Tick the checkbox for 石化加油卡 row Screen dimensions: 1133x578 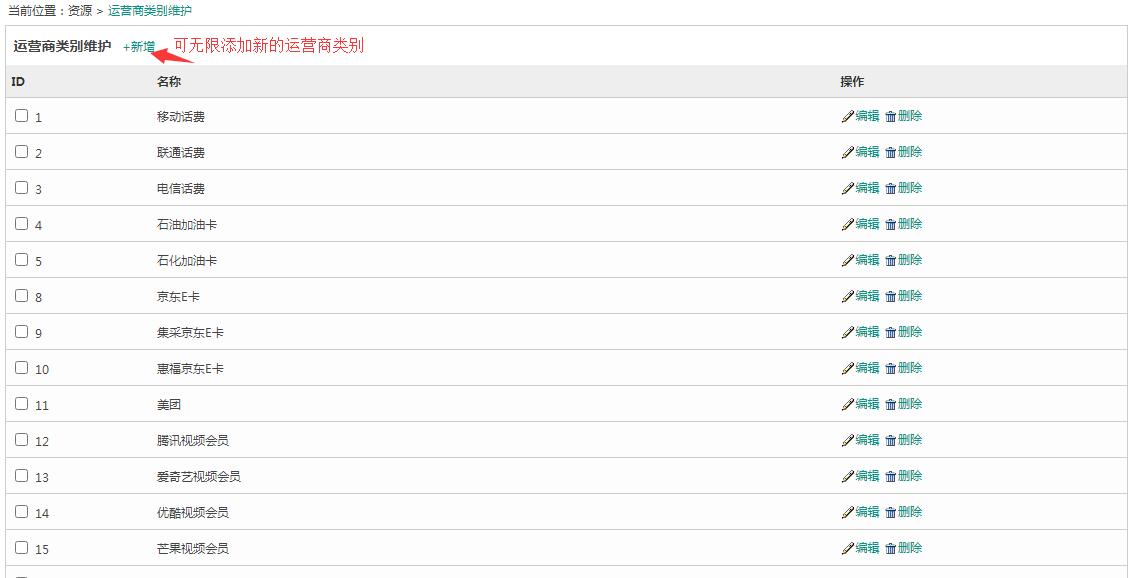point(22,259)
